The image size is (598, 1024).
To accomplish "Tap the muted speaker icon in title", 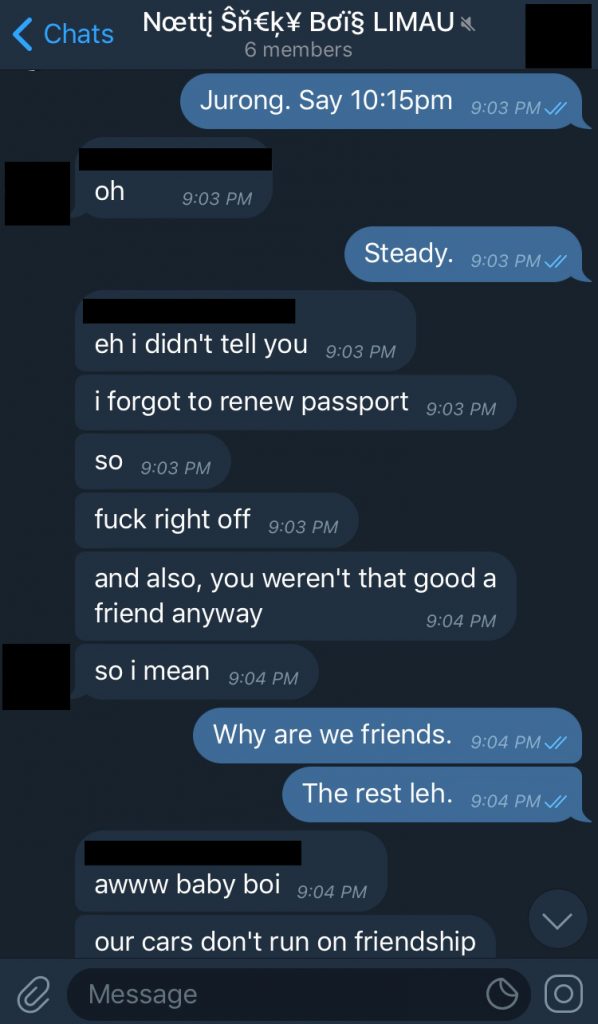I will pyautogui.click(x=467, y=25).
